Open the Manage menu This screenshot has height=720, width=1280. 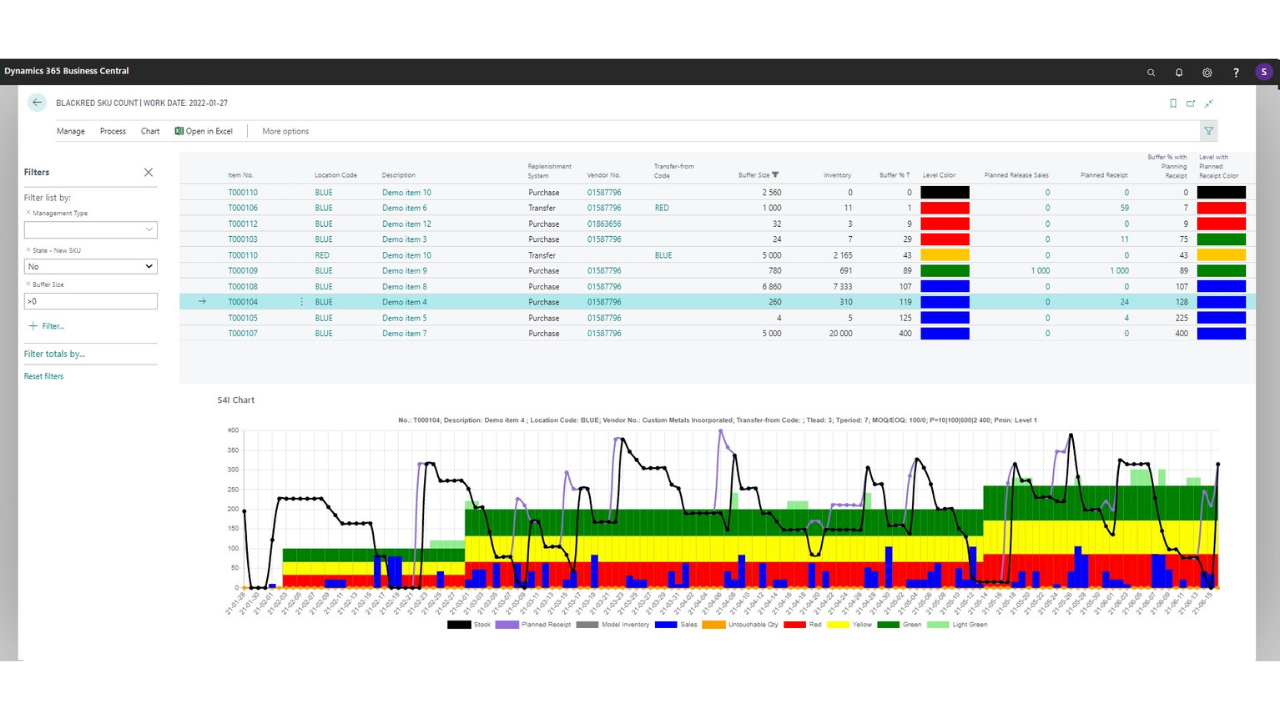71,131
